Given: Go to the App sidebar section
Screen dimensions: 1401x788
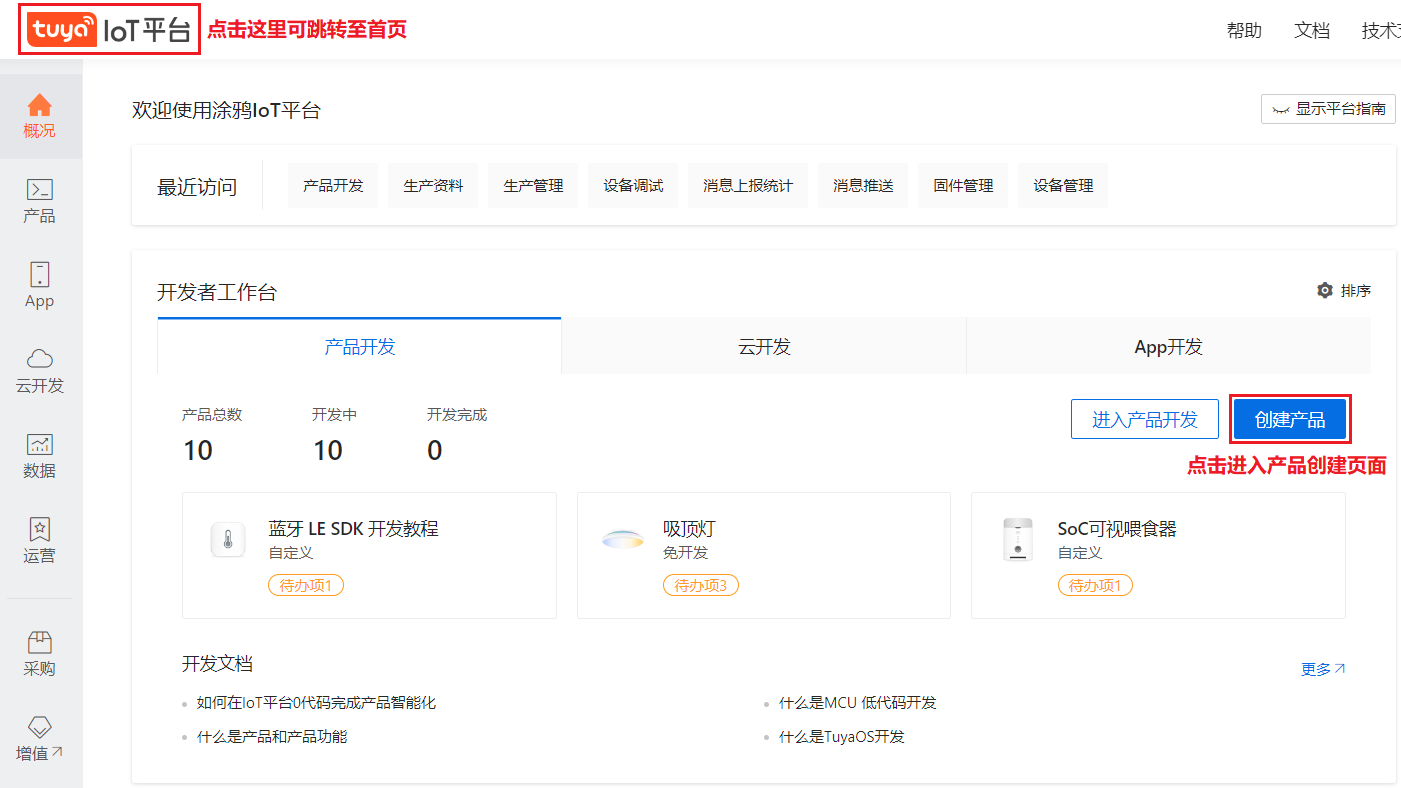Looking at the screenshot, I should click(x=40, y=286).
